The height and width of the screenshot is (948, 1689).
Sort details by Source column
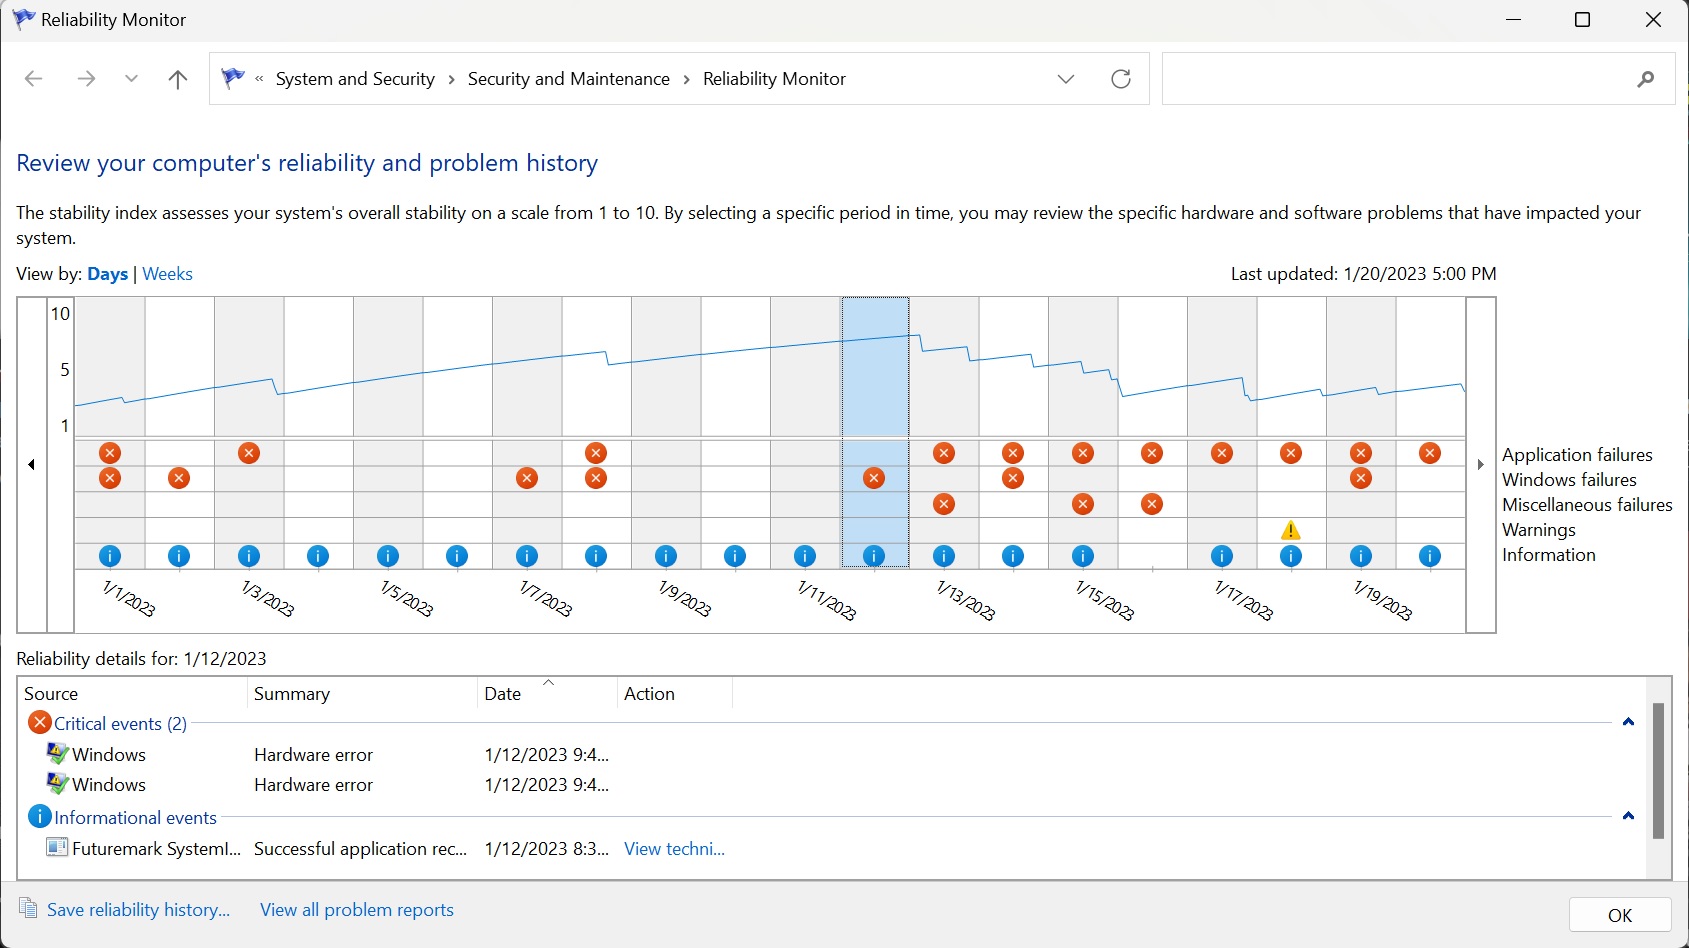[132, 694]
